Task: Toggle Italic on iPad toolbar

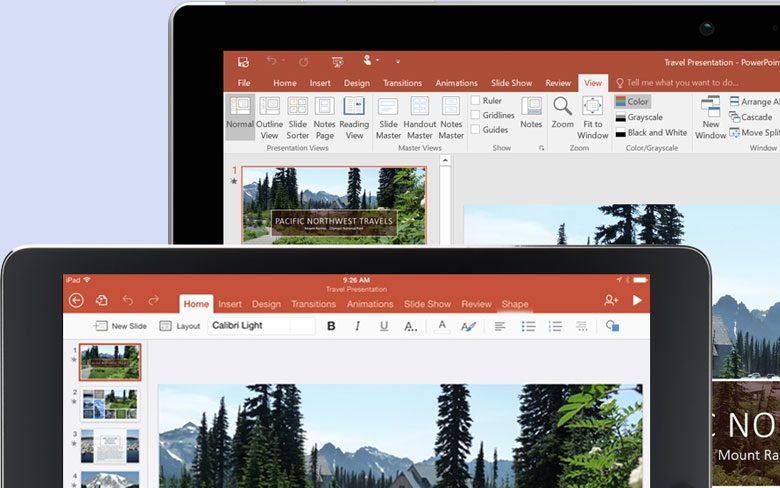Action: tap(357, 326)
